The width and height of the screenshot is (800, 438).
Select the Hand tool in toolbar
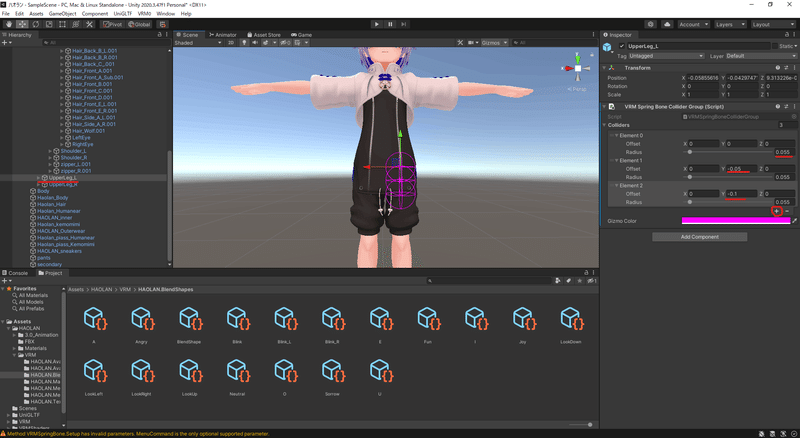click(9, 24)
